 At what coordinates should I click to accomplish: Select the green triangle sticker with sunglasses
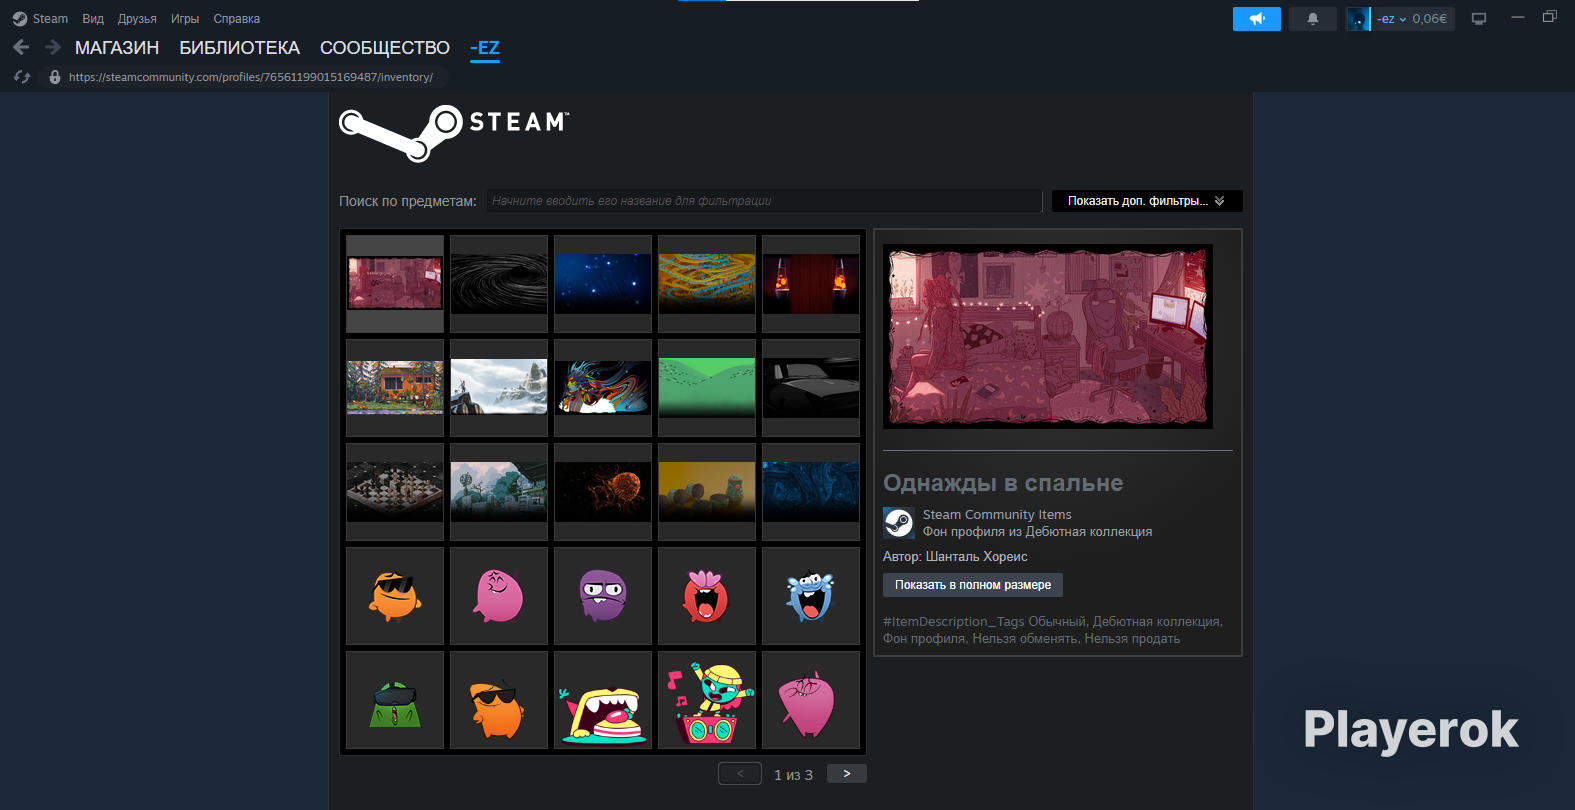point(395,700)
